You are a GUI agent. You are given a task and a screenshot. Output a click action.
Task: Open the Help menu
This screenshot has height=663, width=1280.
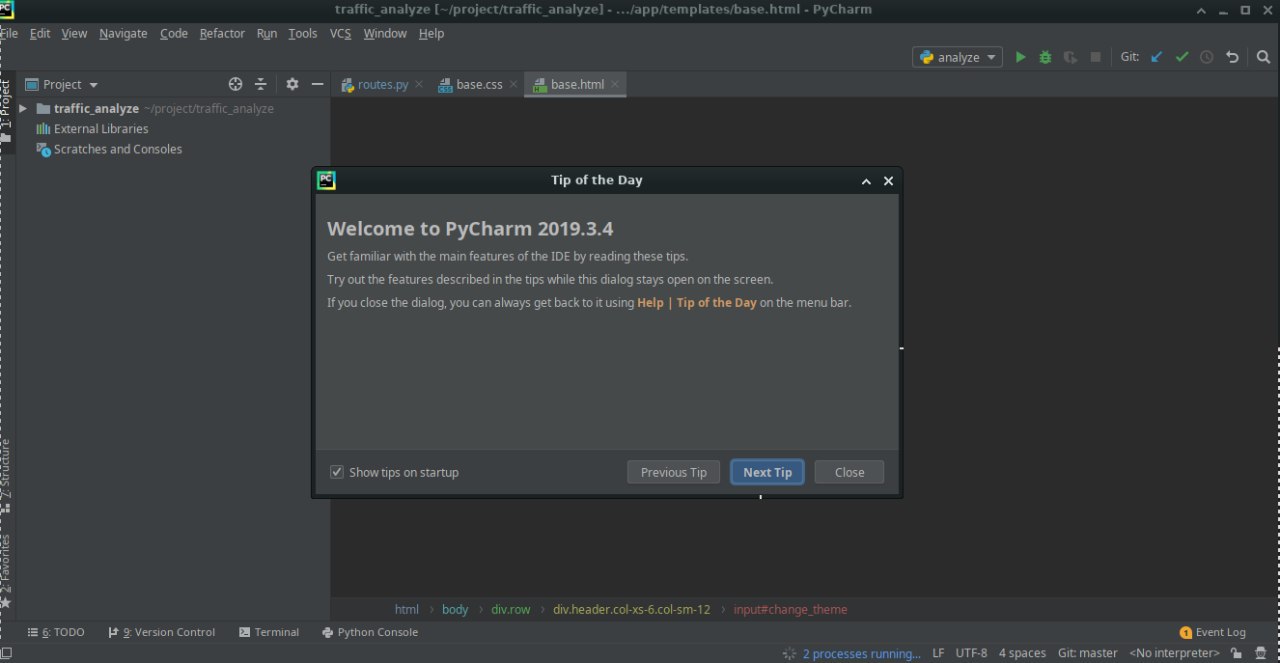431,33
